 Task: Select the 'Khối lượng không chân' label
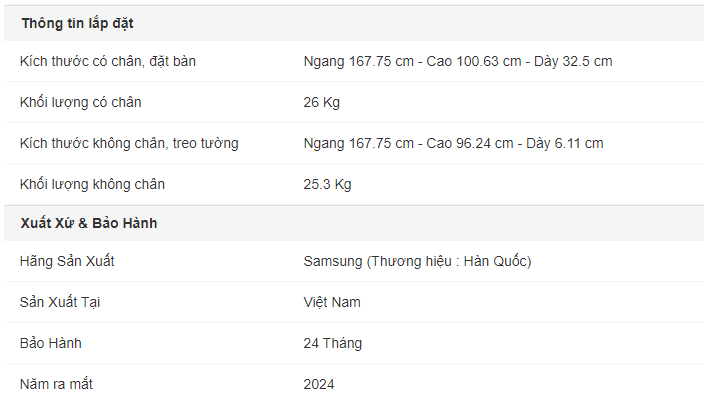point(92,185)
